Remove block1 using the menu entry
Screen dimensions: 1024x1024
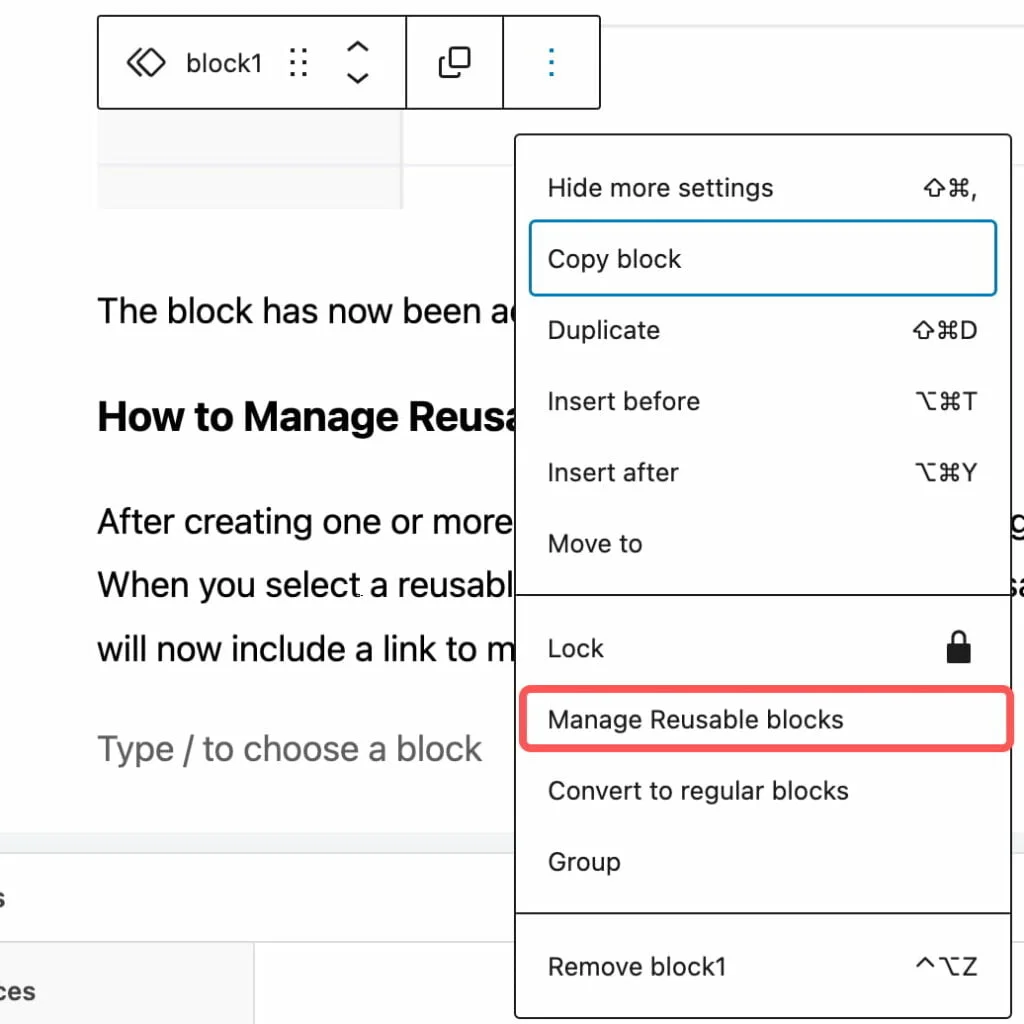(x=638, y=966)
